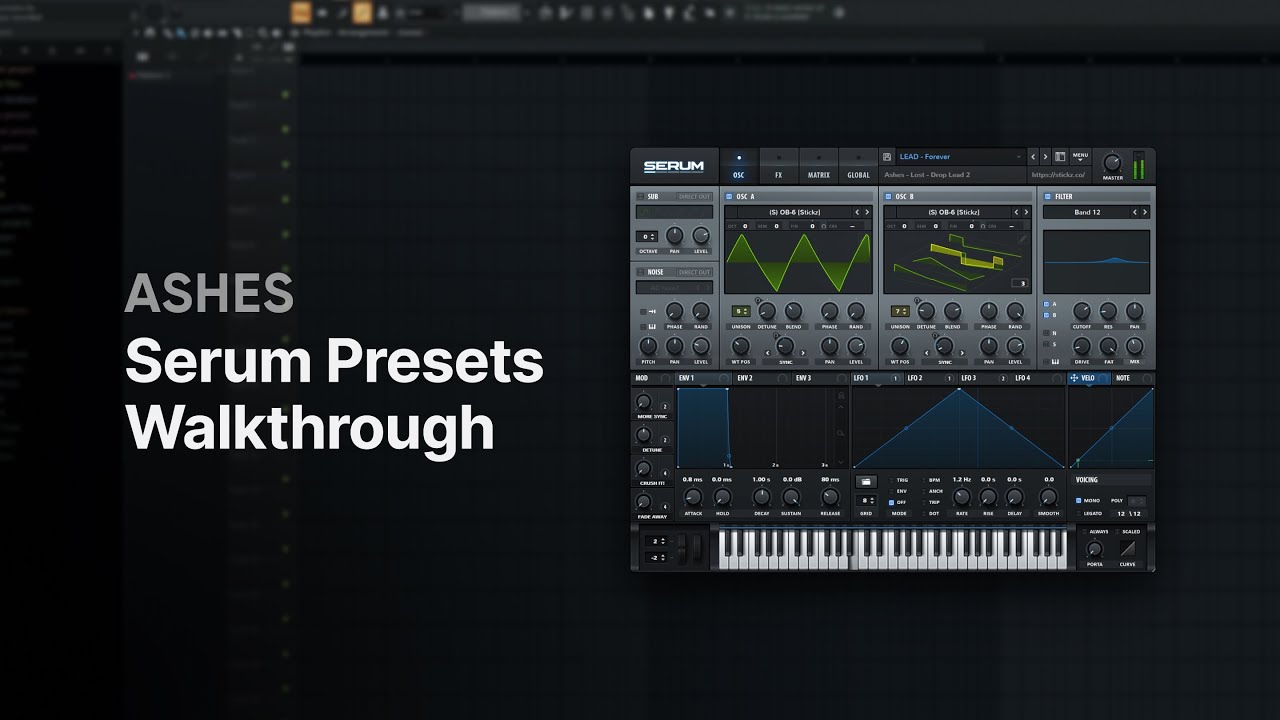
Task: Enable the NOISE oscillator
Action: 641,272
